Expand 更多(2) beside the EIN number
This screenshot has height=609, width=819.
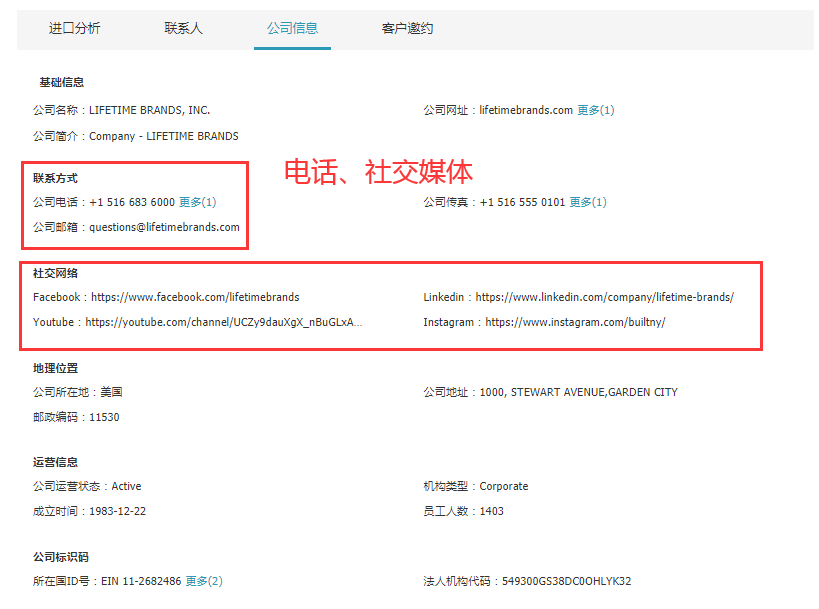click(x=204, y=581)
